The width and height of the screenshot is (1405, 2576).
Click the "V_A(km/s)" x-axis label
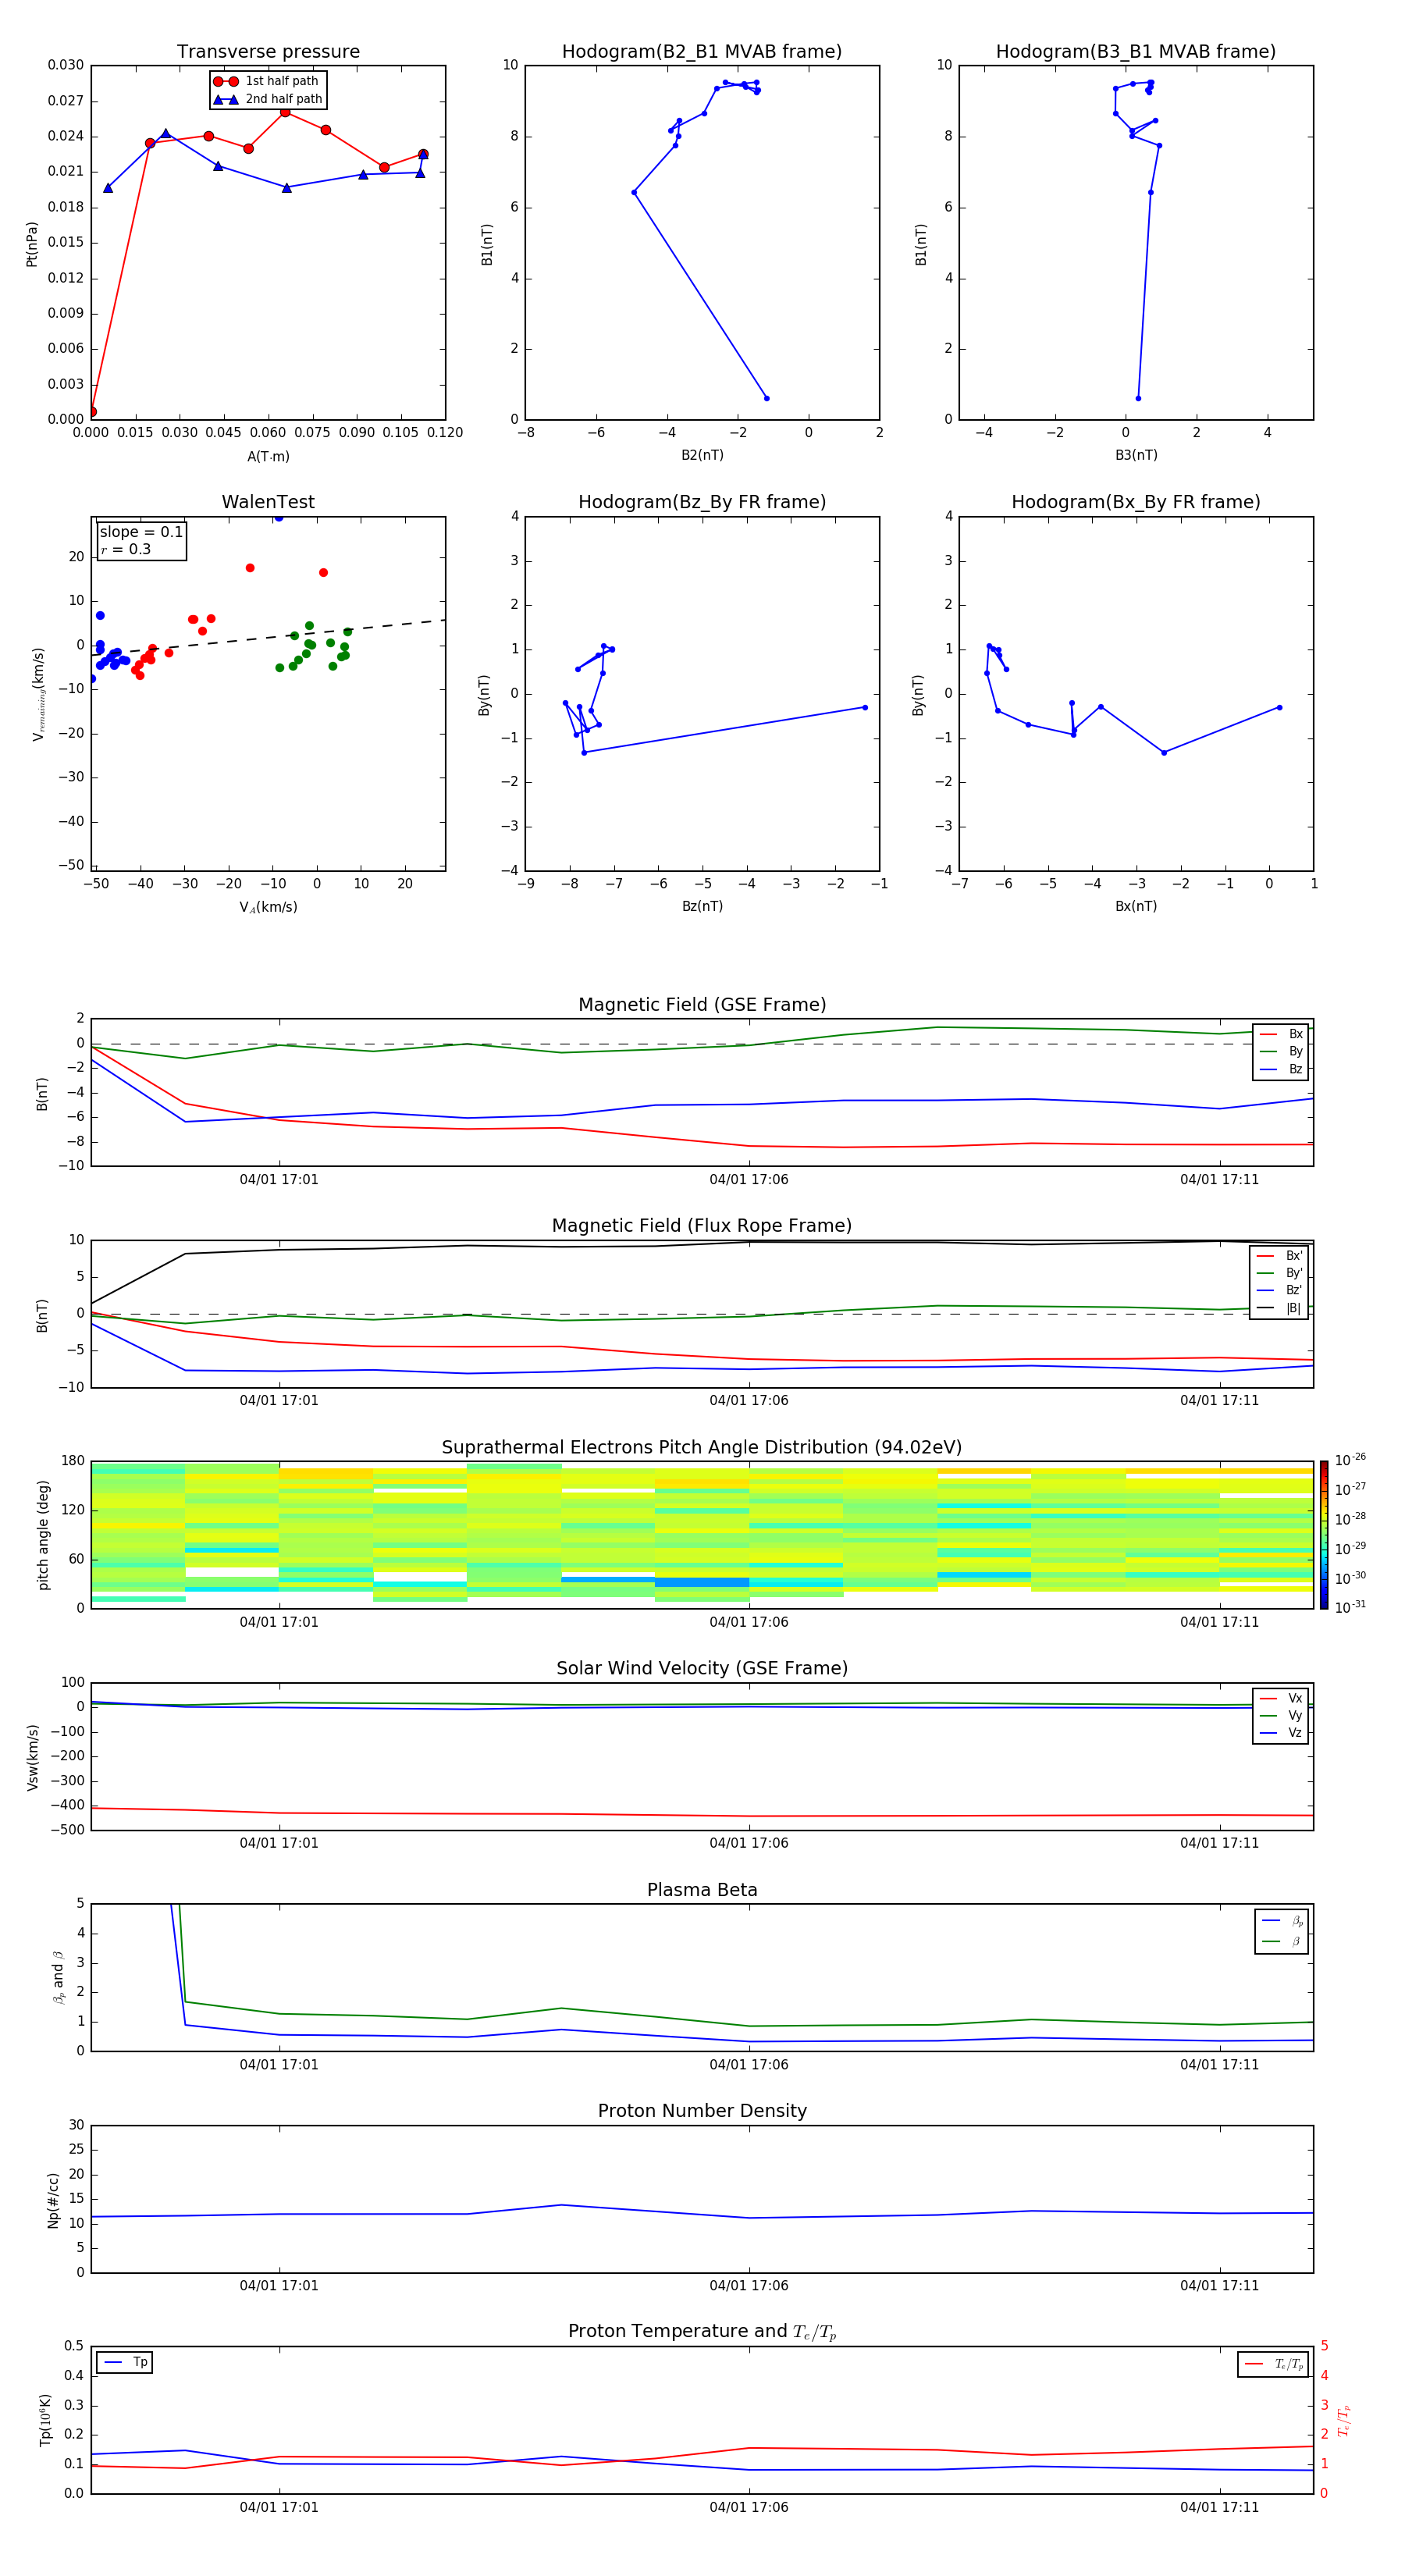coord(268,907)
